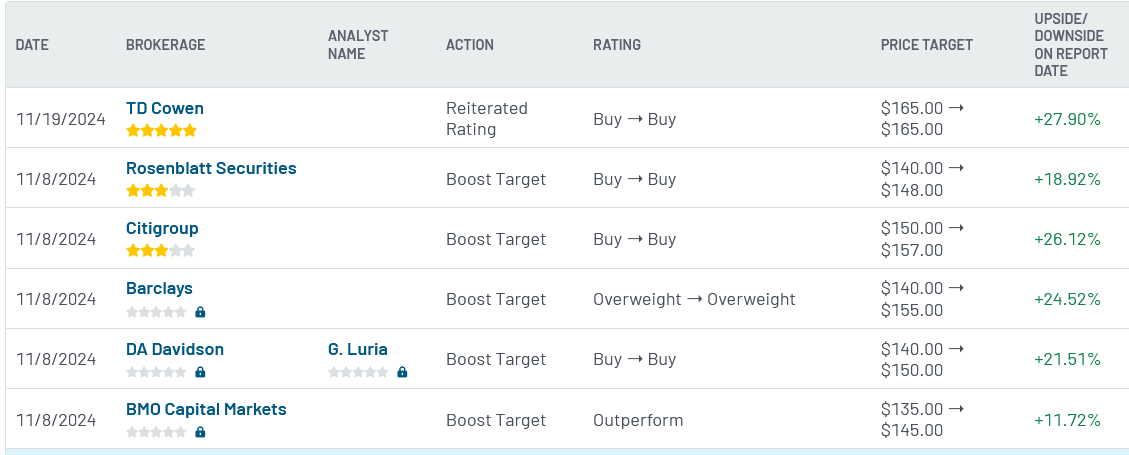Click the $140.00 → $150.00 price target
This screenshot has width=1129, height=455.
tap(922, 359)
